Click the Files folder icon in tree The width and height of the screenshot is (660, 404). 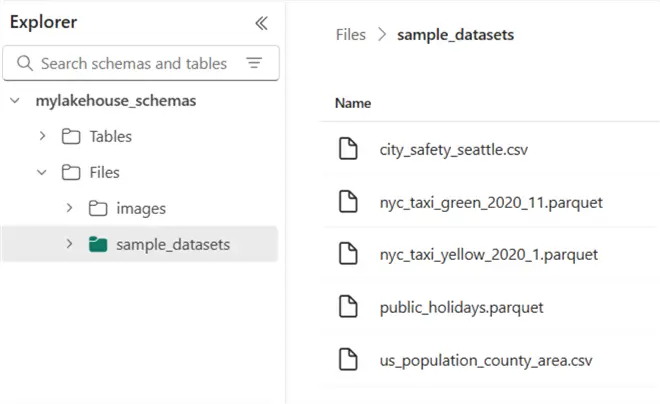(x=70, y=172)
